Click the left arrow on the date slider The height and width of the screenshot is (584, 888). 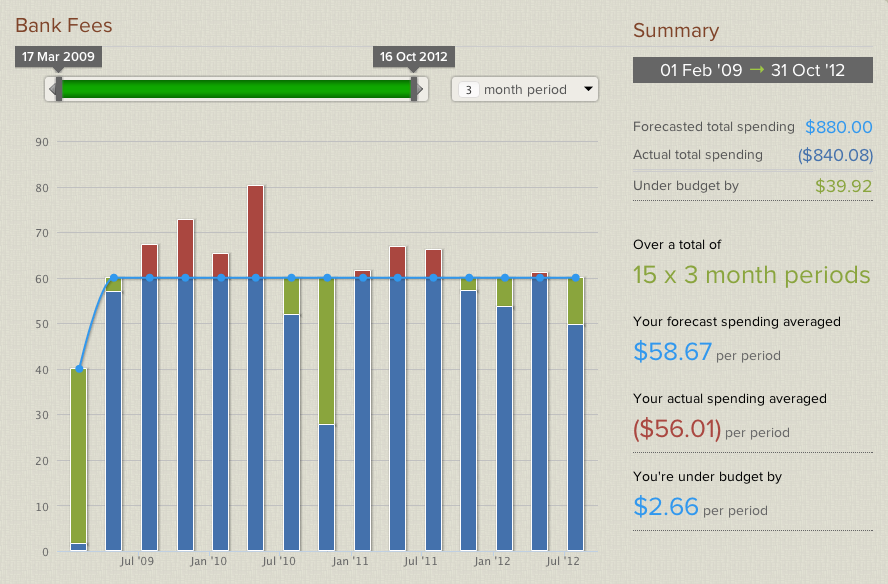[x=52, y=89]
